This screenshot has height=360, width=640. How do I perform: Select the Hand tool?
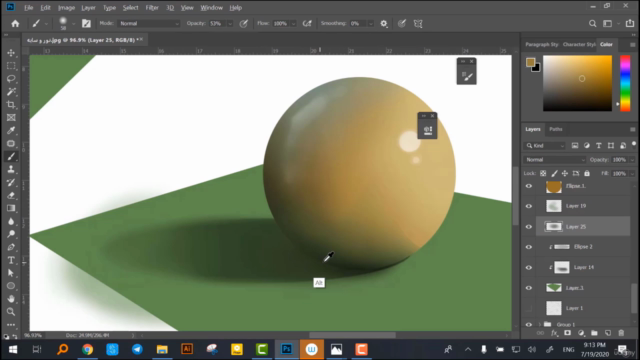point(11,299)
